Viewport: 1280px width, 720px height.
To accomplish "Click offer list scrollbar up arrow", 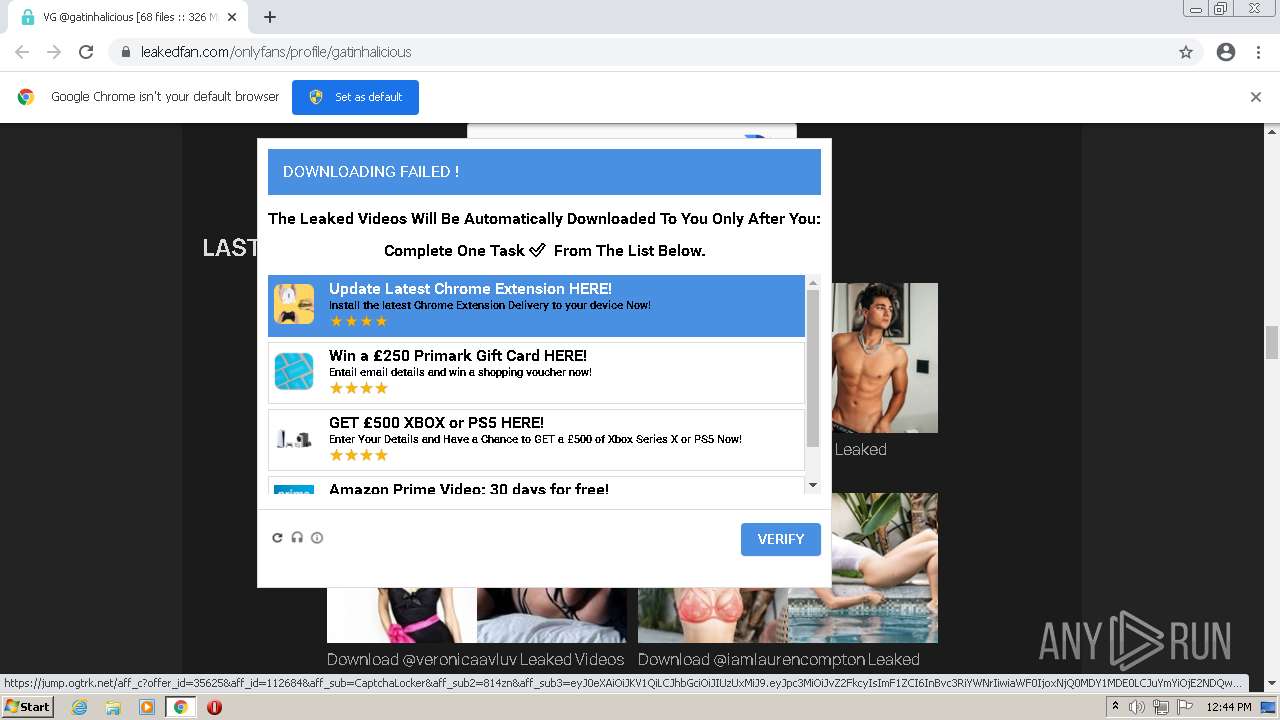I will coord(813,283).
